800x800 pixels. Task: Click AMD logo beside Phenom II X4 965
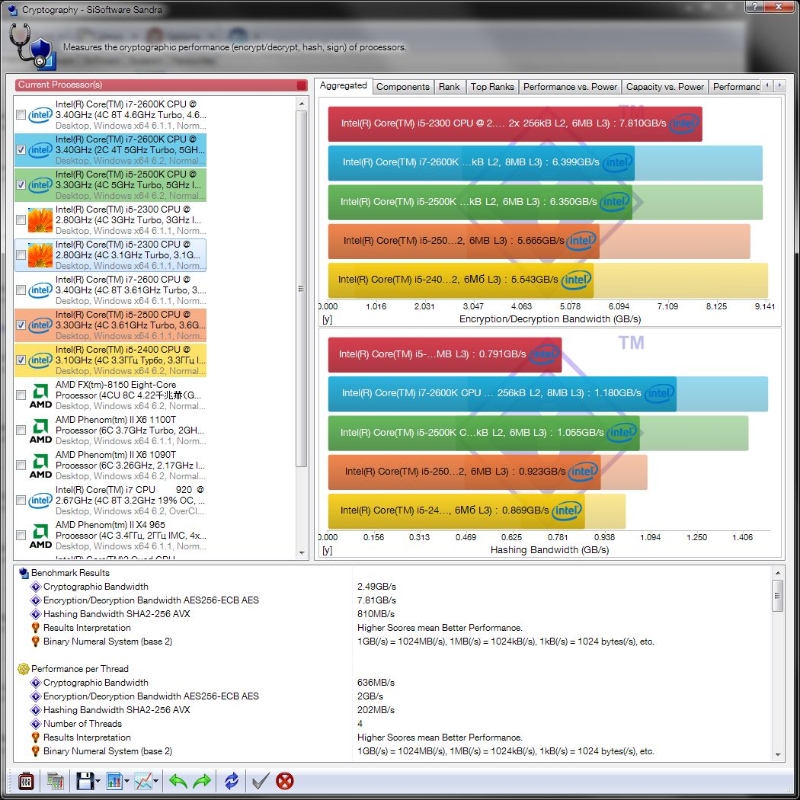(41, 536)
